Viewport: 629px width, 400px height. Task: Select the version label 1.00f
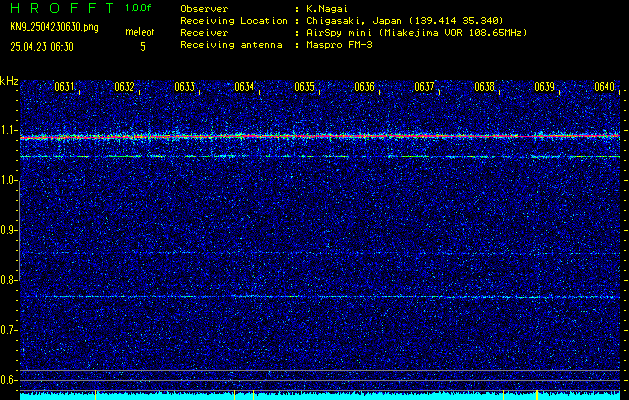138,8
